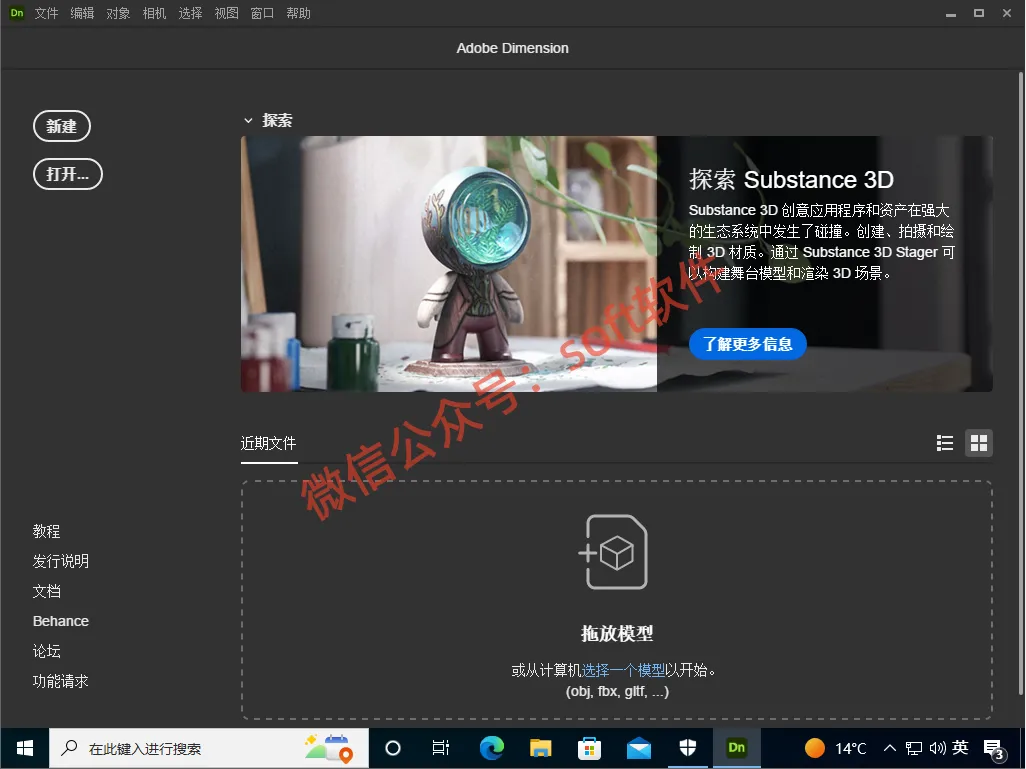Open the 发行说明 link

coord(61,562)
